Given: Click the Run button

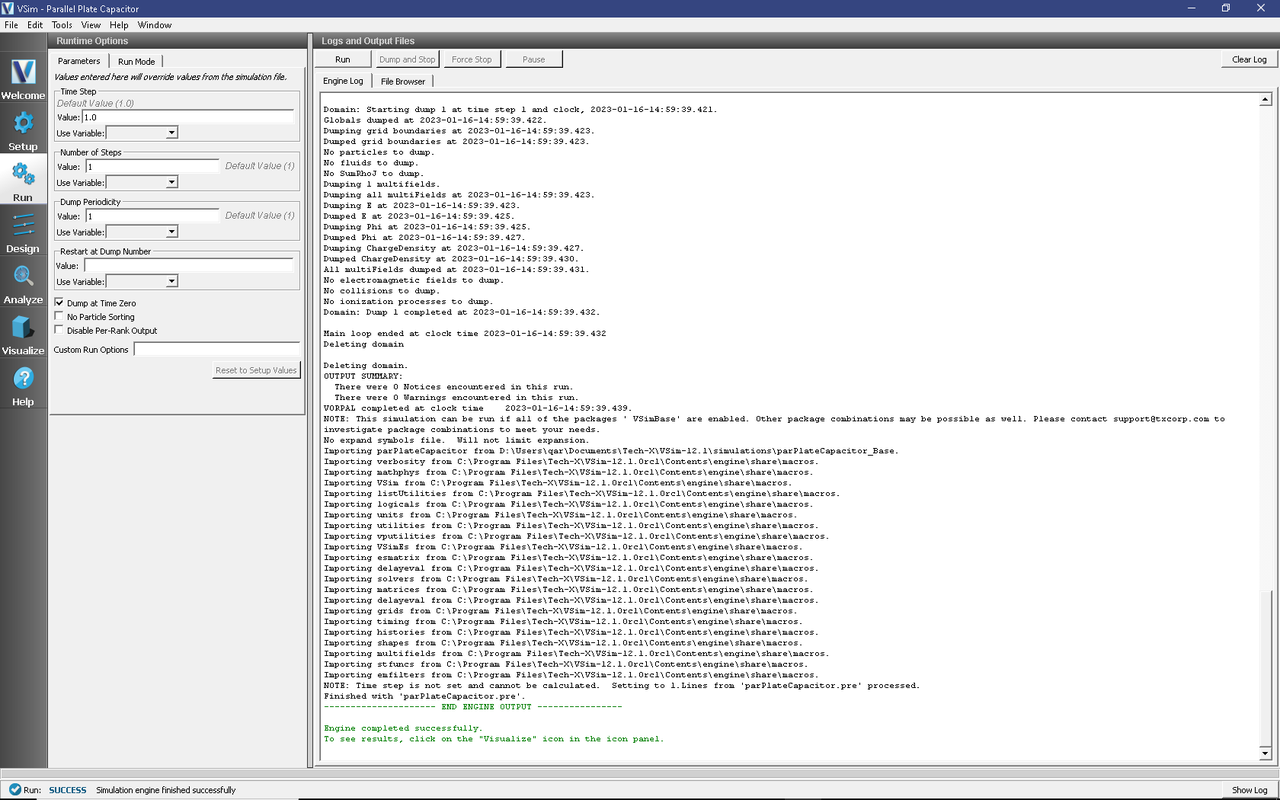Looking at the screenshot, I should tap(343, 59).
